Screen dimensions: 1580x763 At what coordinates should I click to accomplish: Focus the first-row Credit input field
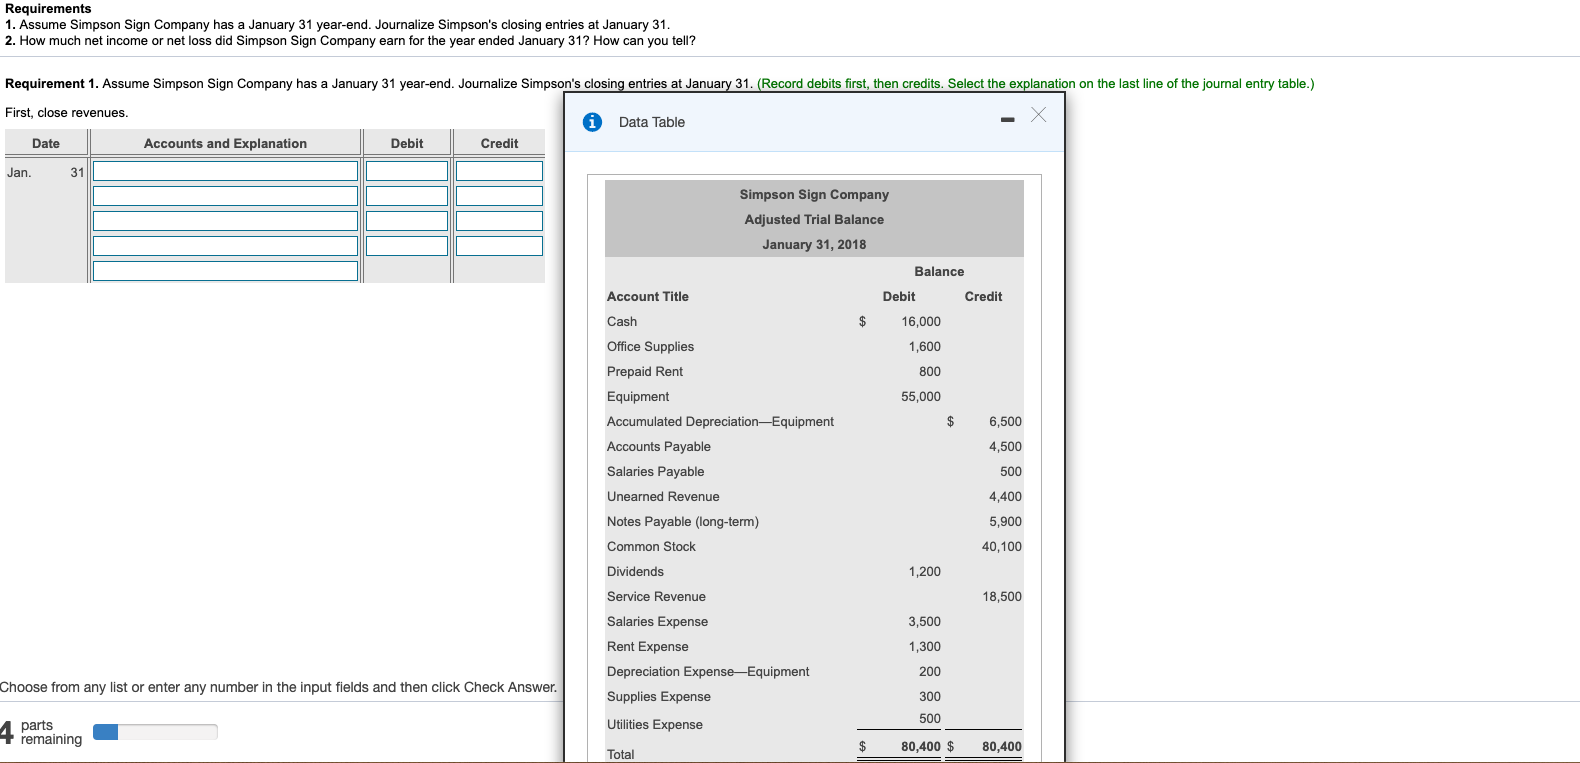[499, 171]
